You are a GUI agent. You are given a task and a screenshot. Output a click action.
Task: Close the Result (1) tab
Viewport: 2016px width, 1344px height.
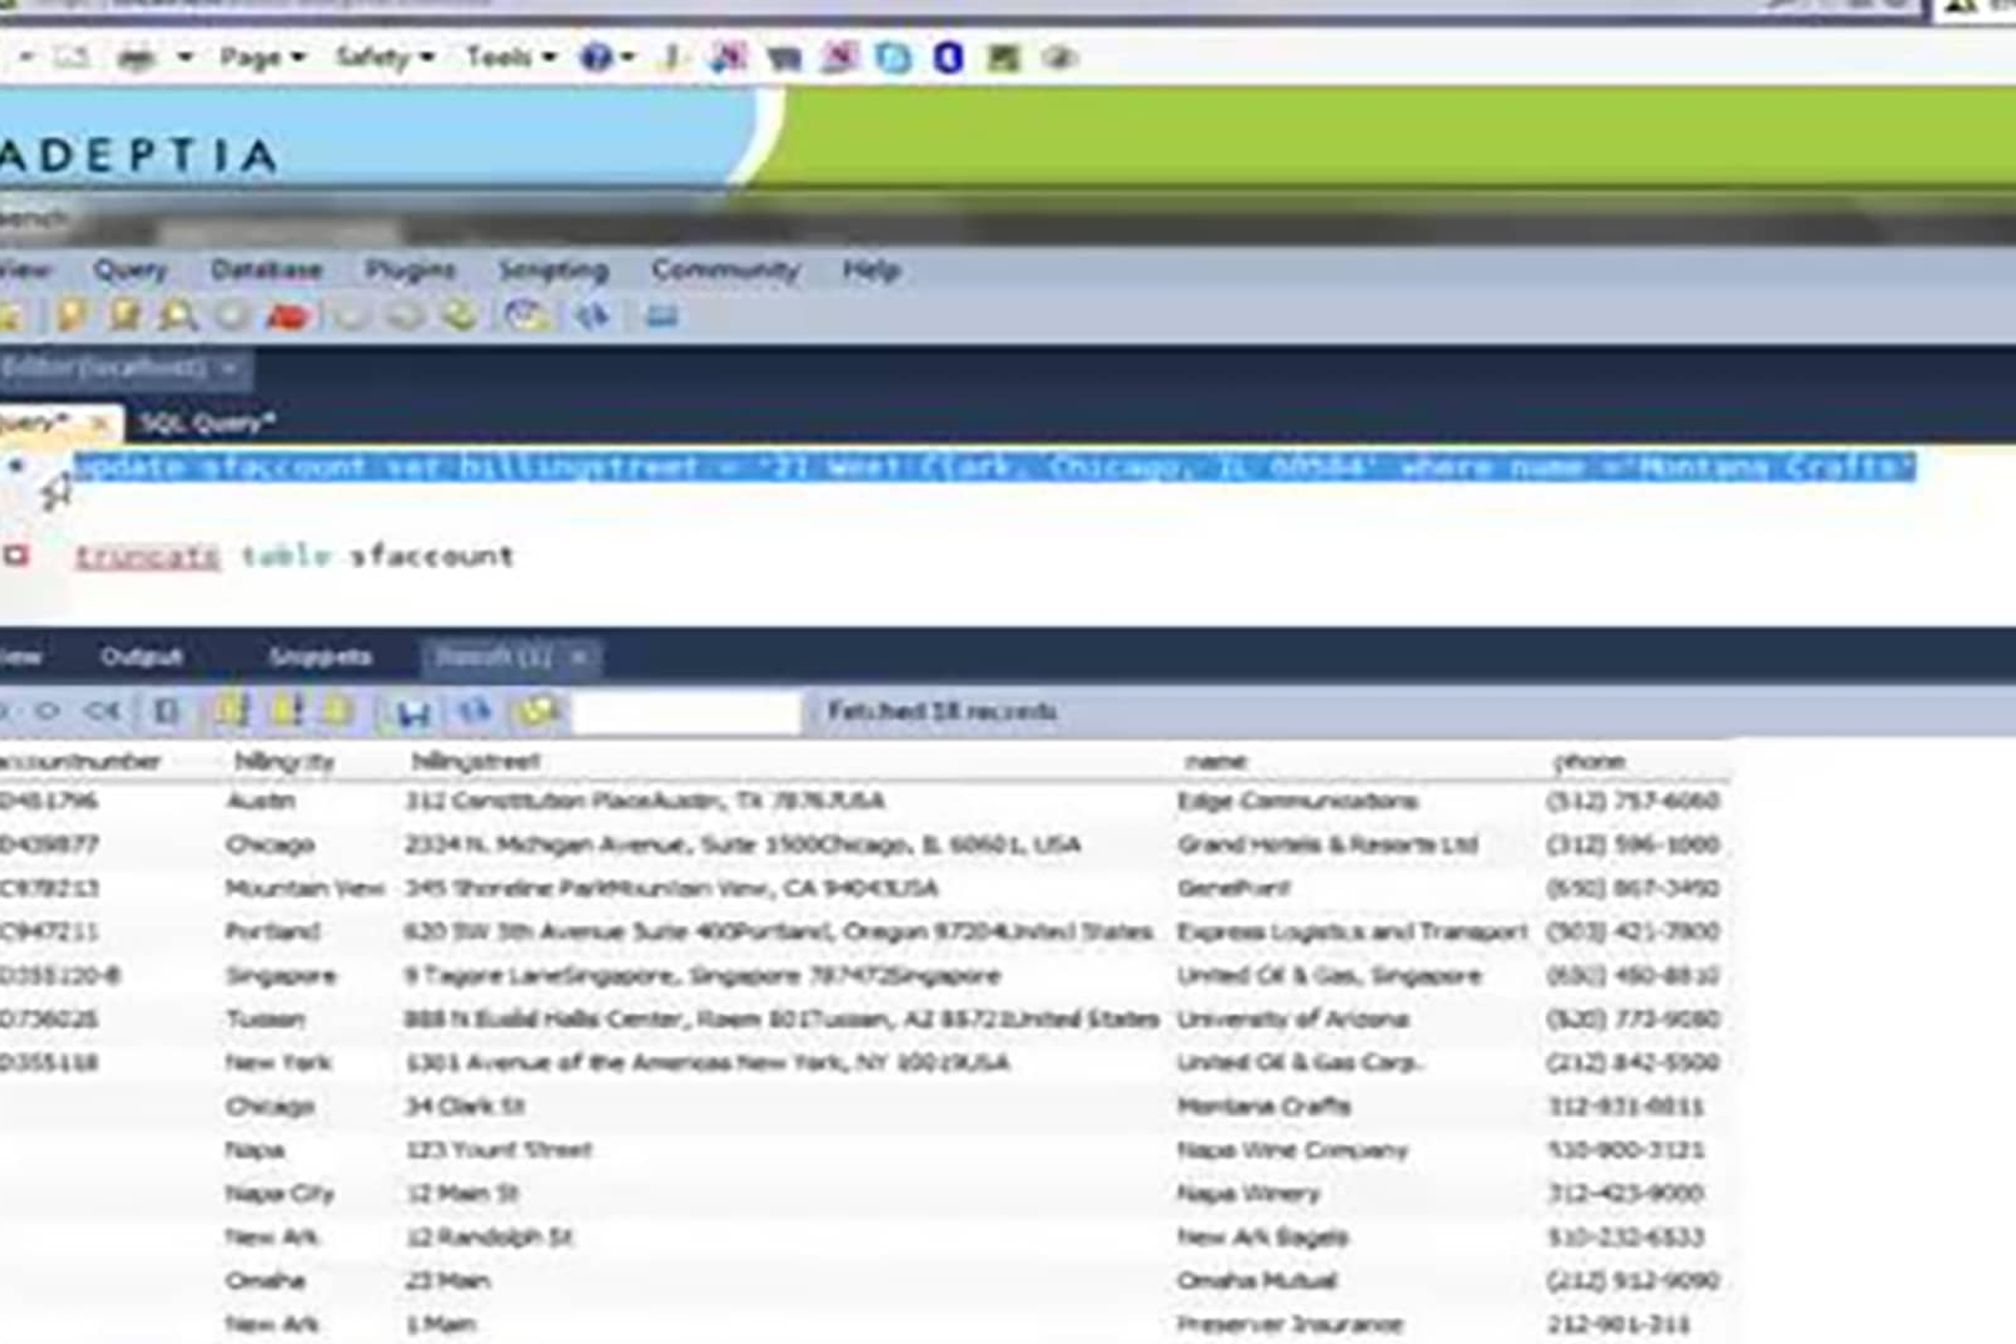pyautogui.click(x=579, y=657)
